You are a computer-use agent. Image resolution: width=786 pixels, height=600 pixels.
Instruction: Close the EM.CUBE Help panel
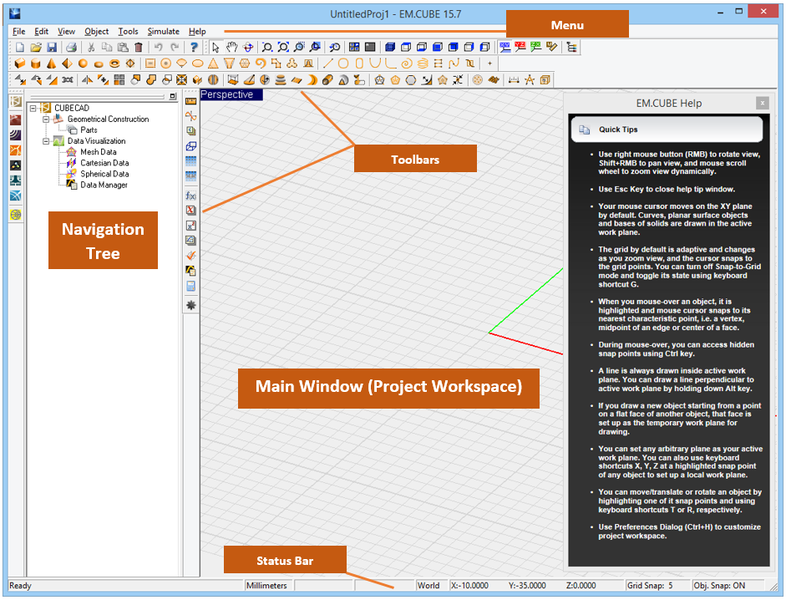coord(762,103)
